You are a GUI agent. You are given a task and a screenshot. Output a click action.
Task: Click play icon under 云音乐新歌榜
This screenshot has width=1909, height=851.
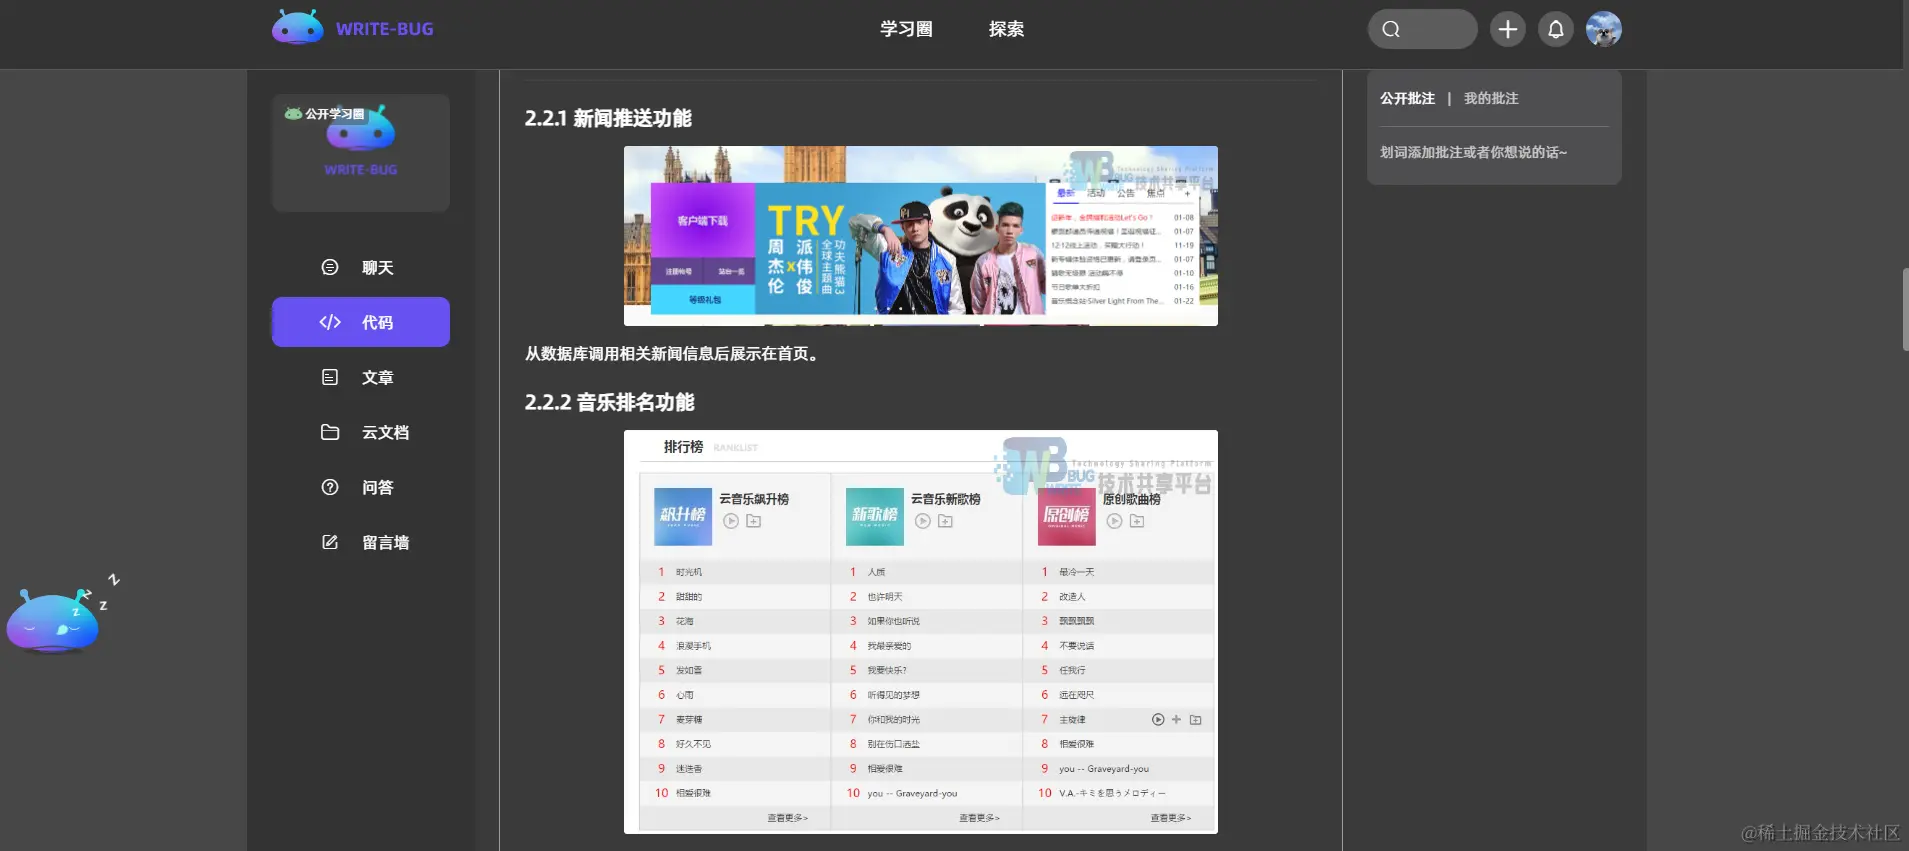point(923,521)
